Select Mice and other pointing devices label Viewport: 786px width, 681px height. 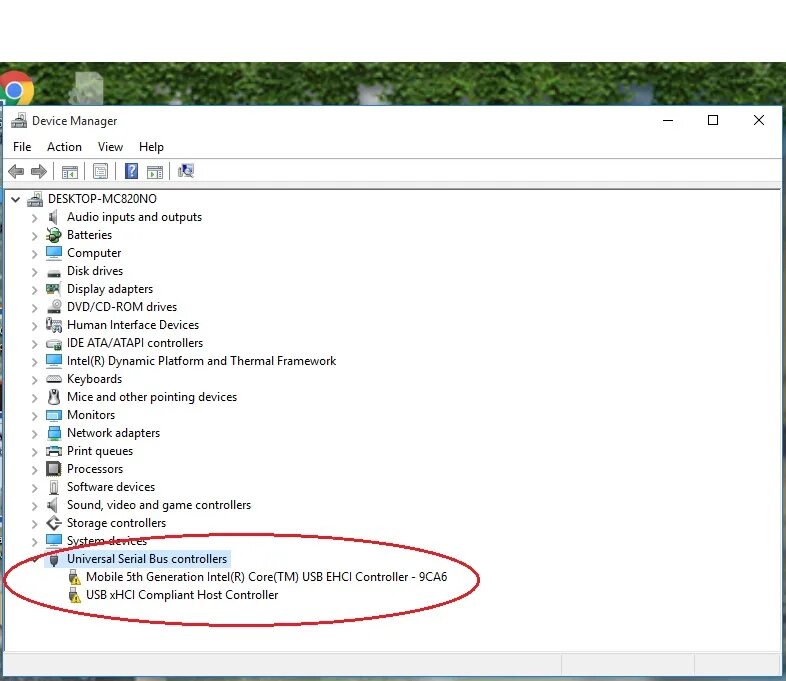pyautogui.click(x=152, y=397)
